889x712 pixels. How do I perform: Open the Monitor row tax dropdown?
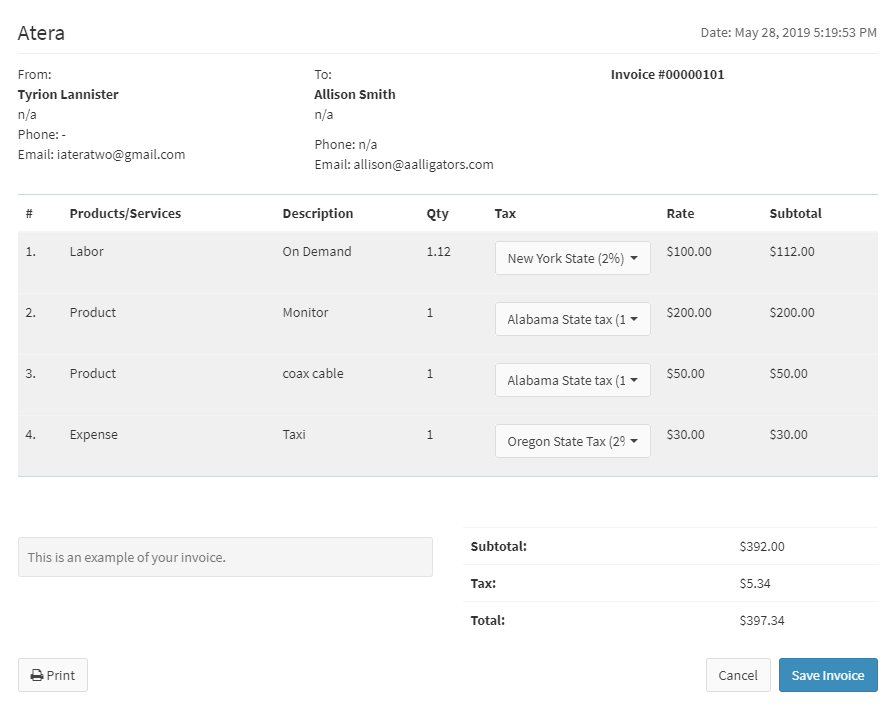(x=573, y=319)
